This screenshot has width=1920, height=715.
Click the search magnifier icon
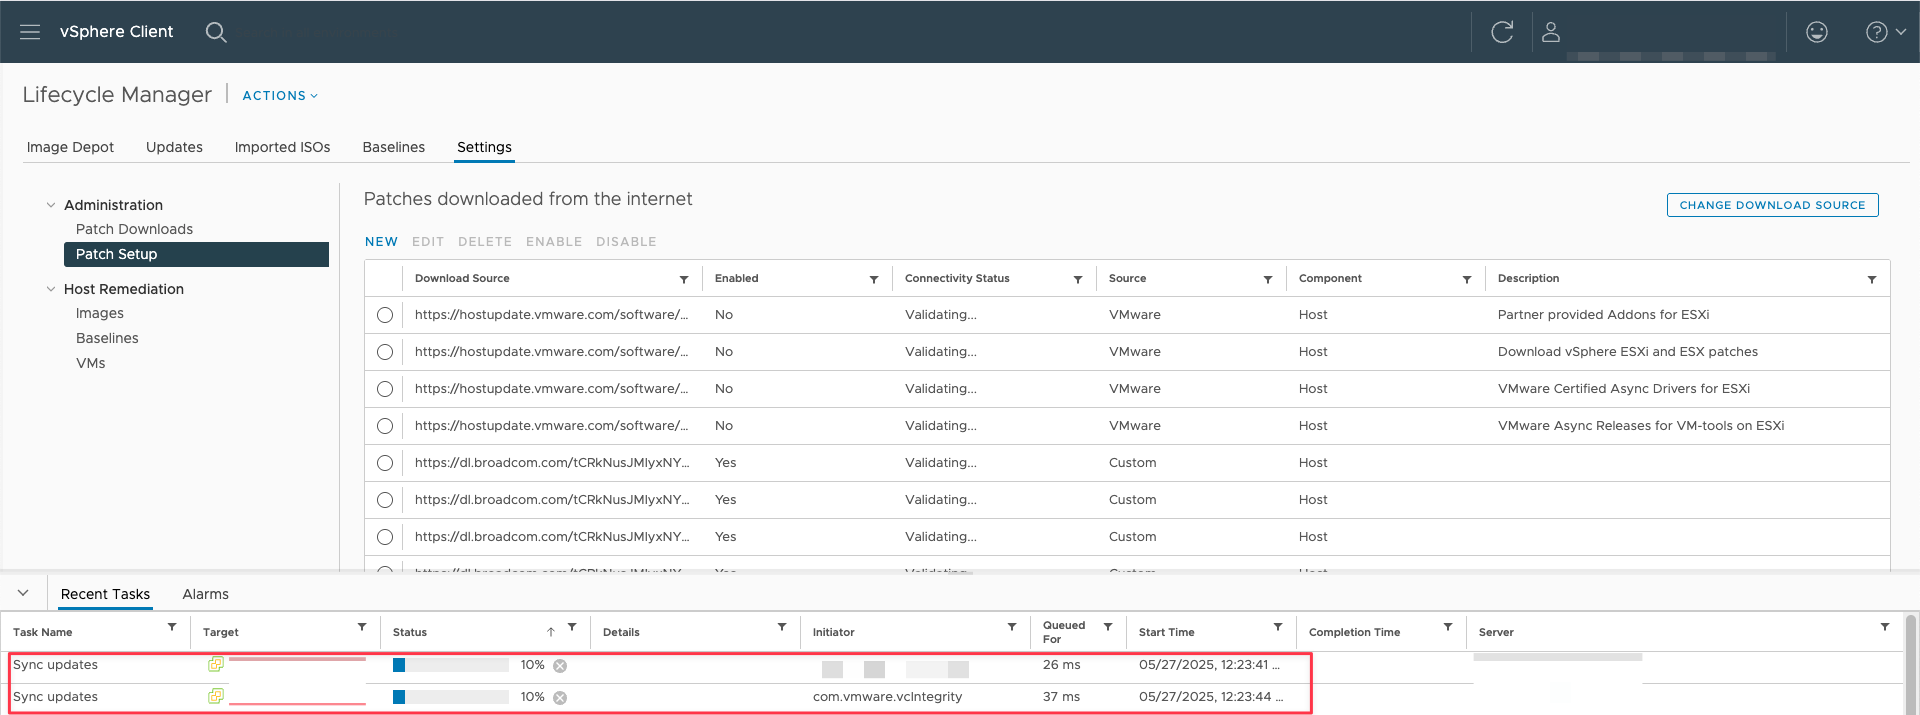(x=216, y=32)
